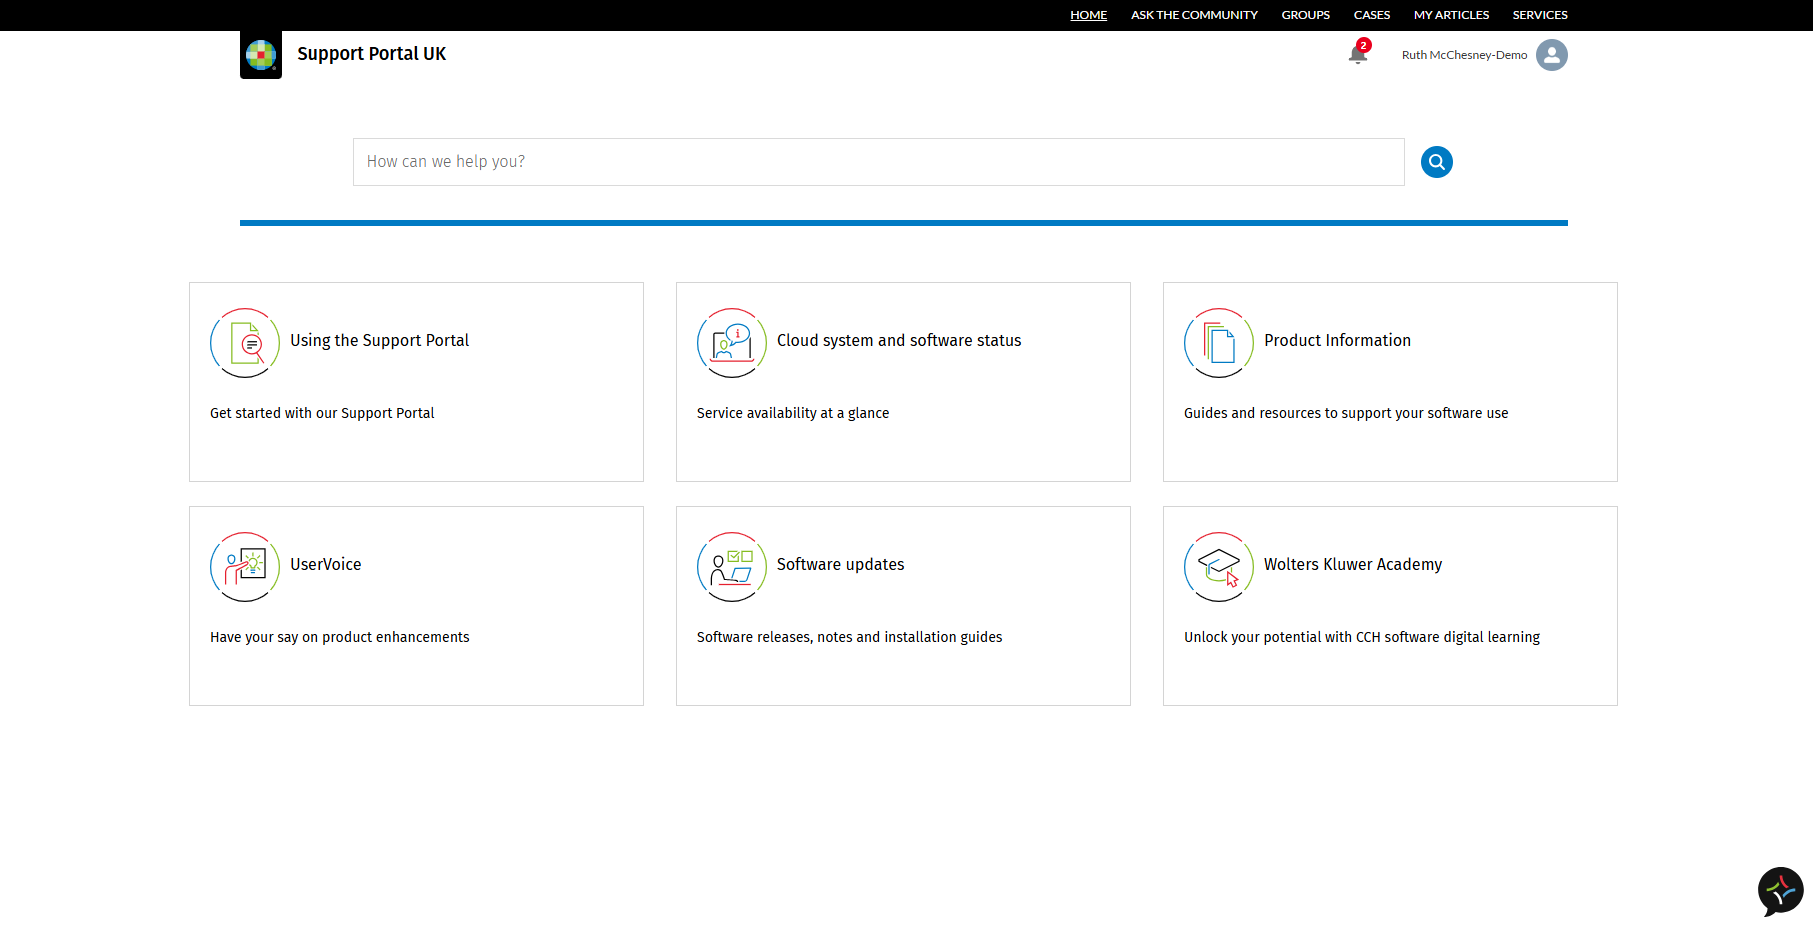
Task: Click 'Have your say on product enhancements' text
Action: click(x=340, y=637)
